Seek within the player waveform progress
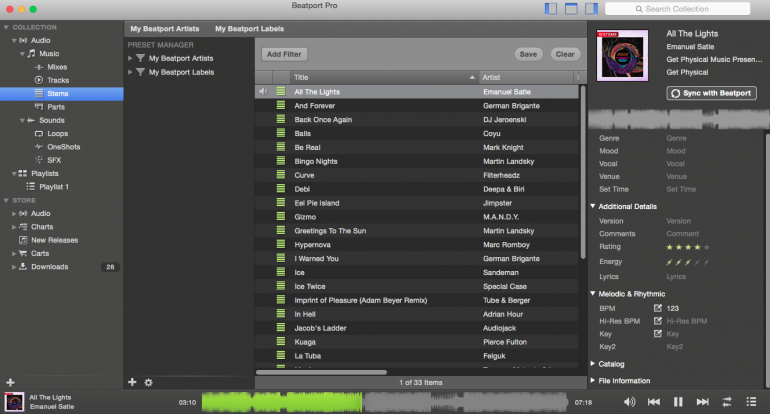 [385, 402]
